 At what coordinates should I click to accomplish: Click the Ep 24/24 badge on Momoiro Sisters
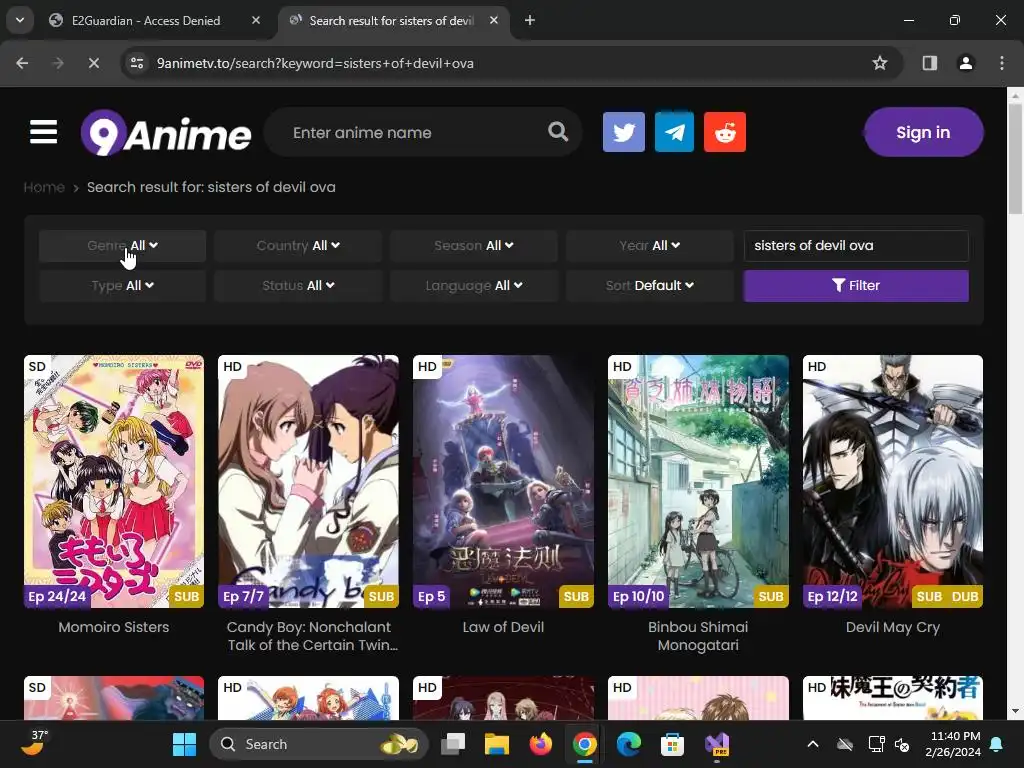[x=57, y=596]
